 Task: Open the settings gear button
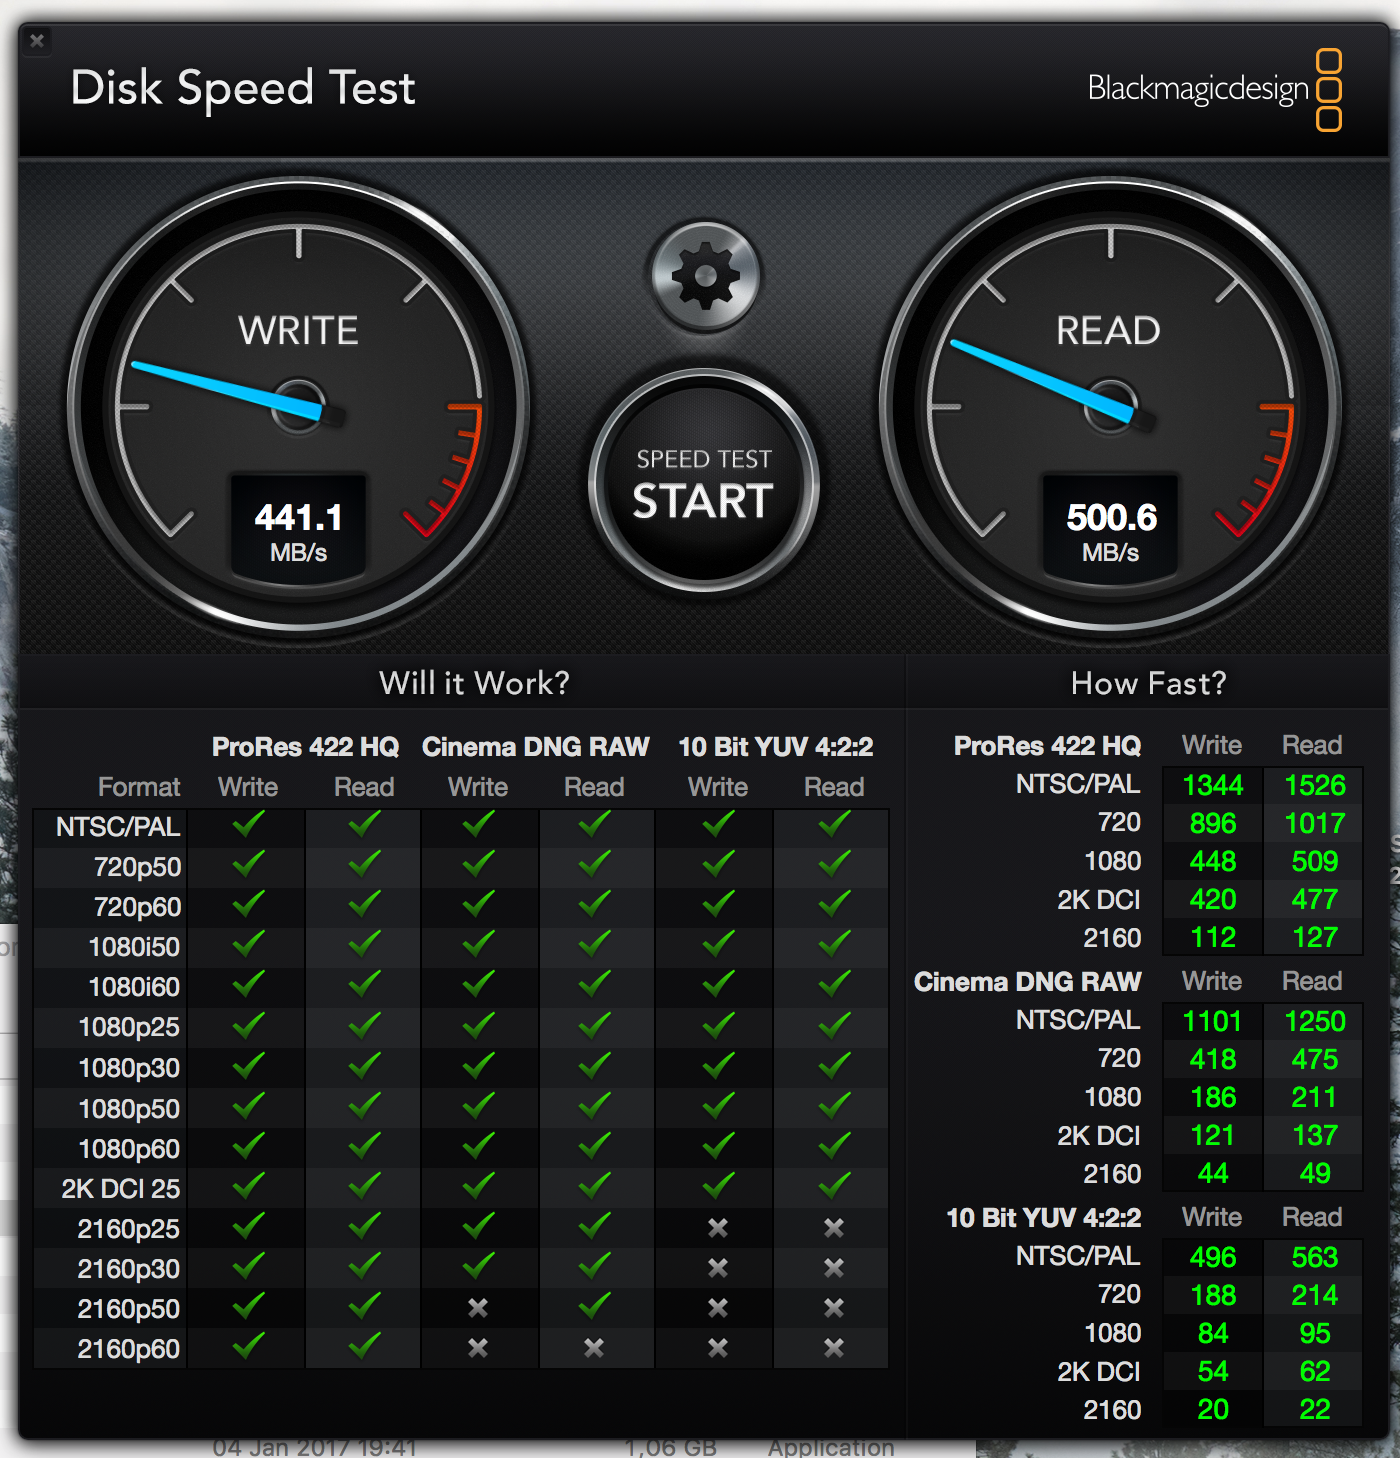(x=705, y=276)
